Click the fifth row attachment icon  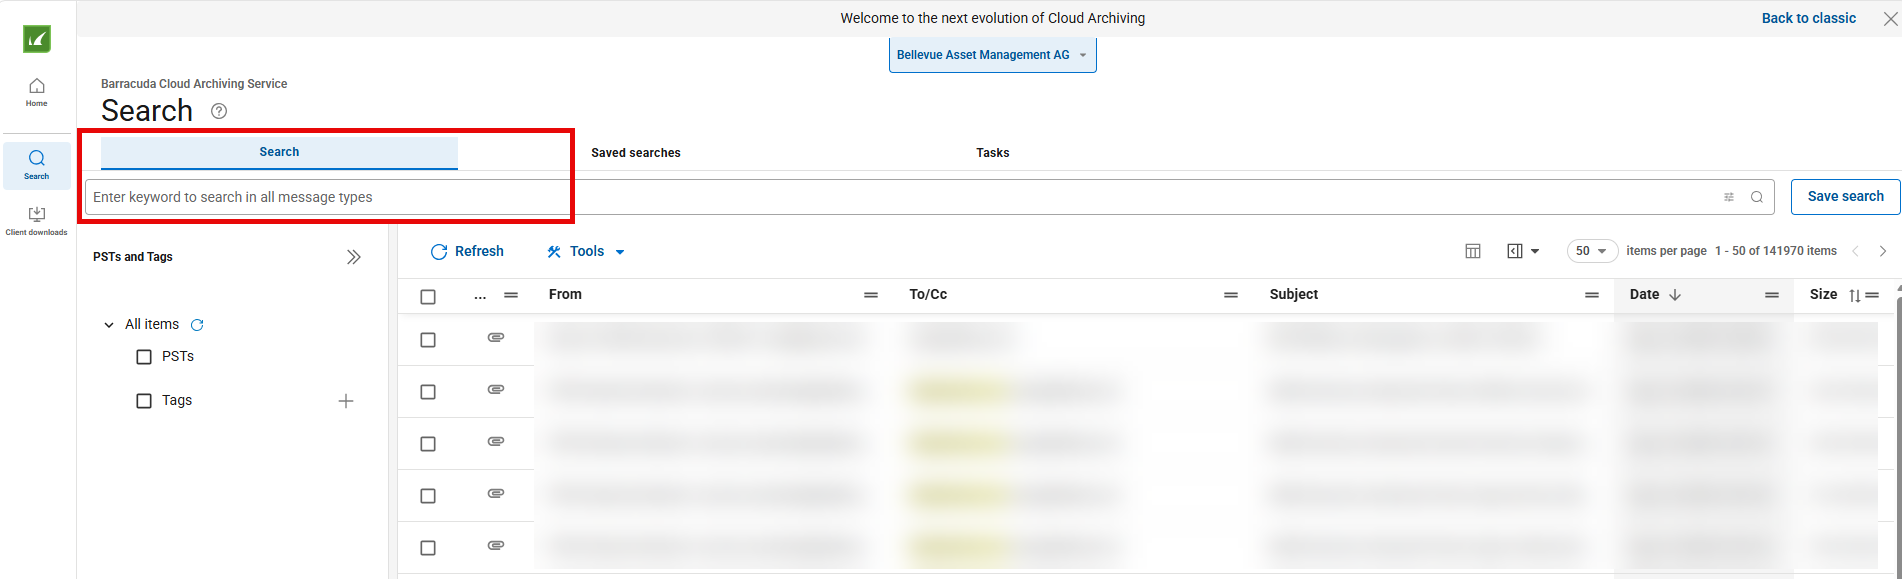tap(496, 546)
